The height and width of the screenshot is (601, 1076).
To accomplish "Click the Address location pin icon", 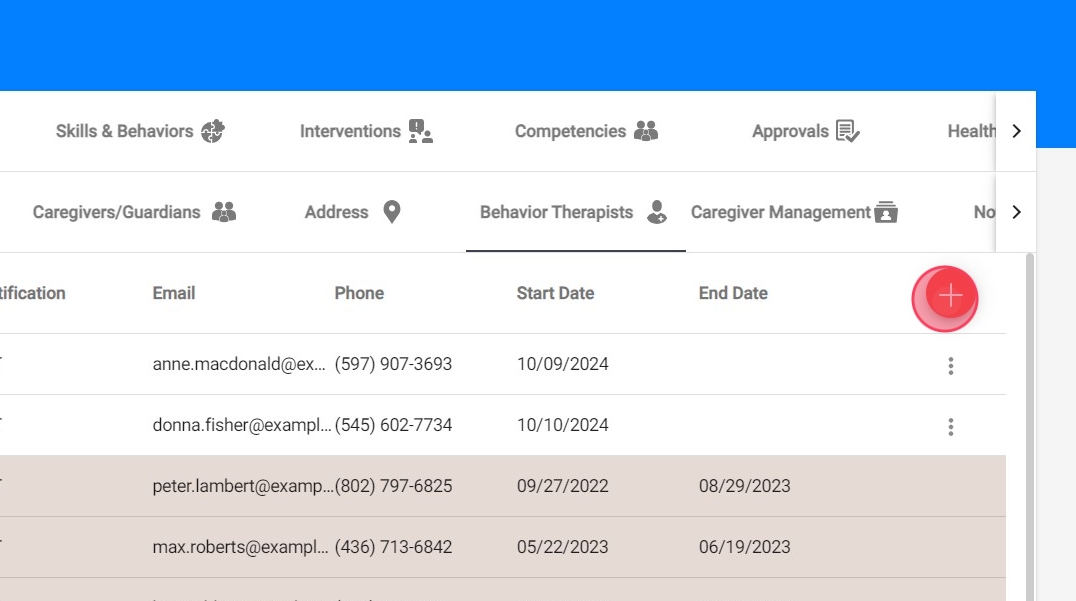I will click(392, 212).
